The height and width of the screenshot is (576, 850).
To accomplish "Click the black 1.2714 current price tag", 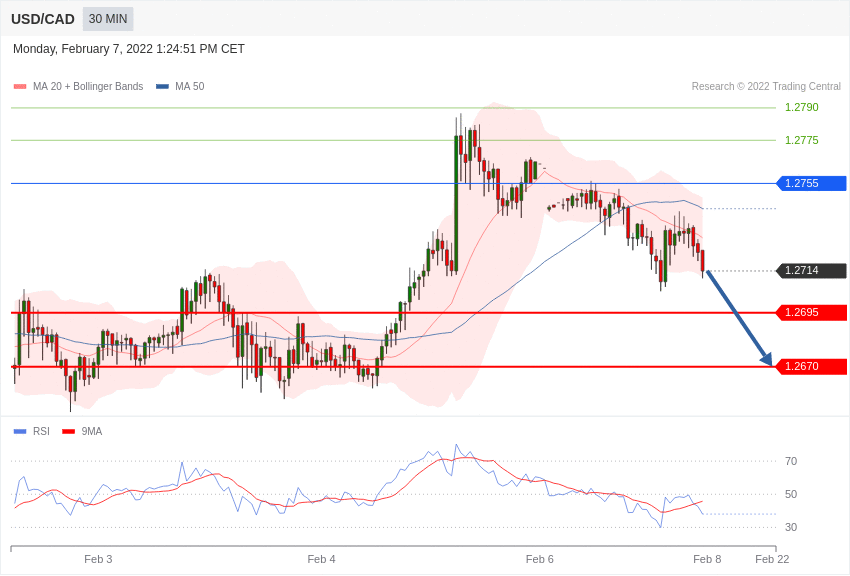I will point(812,270).
